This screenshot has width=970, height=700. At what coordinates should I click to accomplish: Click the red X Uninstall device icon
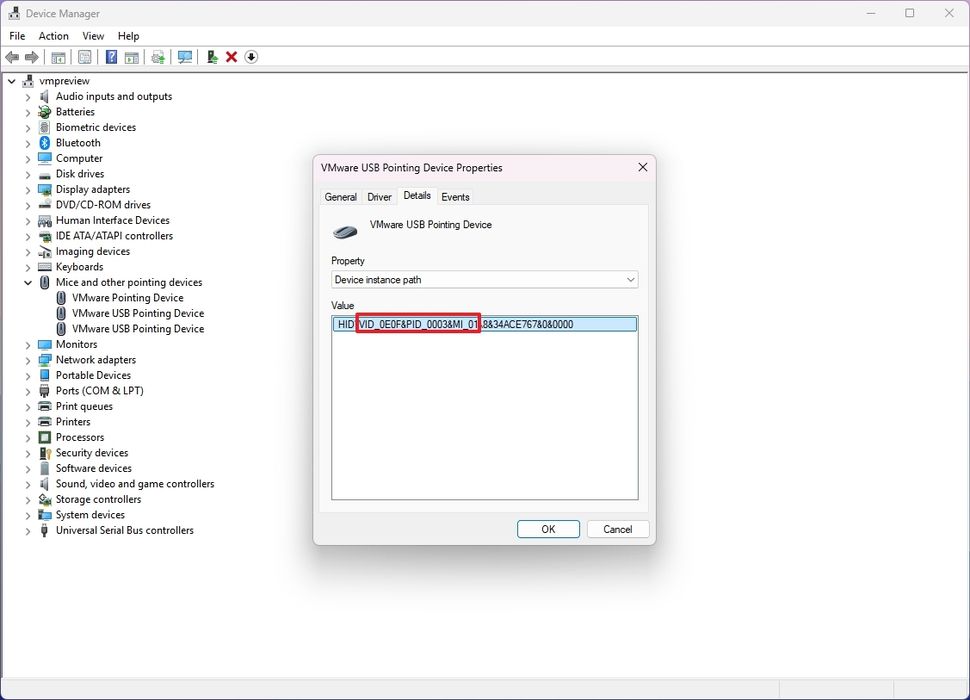[230, 57]
